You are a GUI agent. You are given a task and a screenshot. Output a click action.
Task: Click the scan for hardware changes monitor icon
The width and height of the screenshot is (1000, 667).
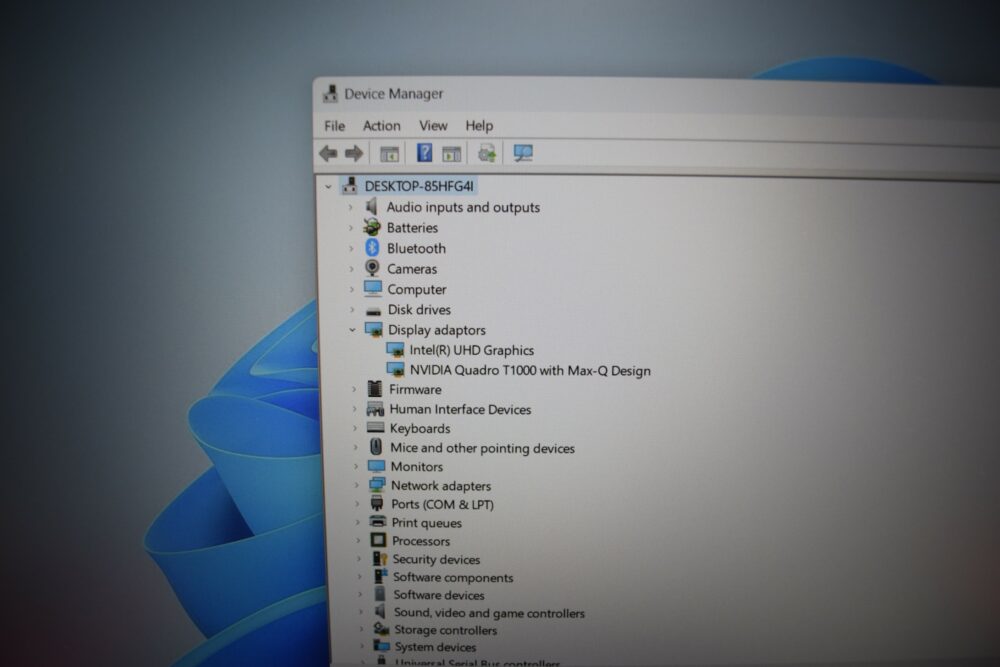523,153
